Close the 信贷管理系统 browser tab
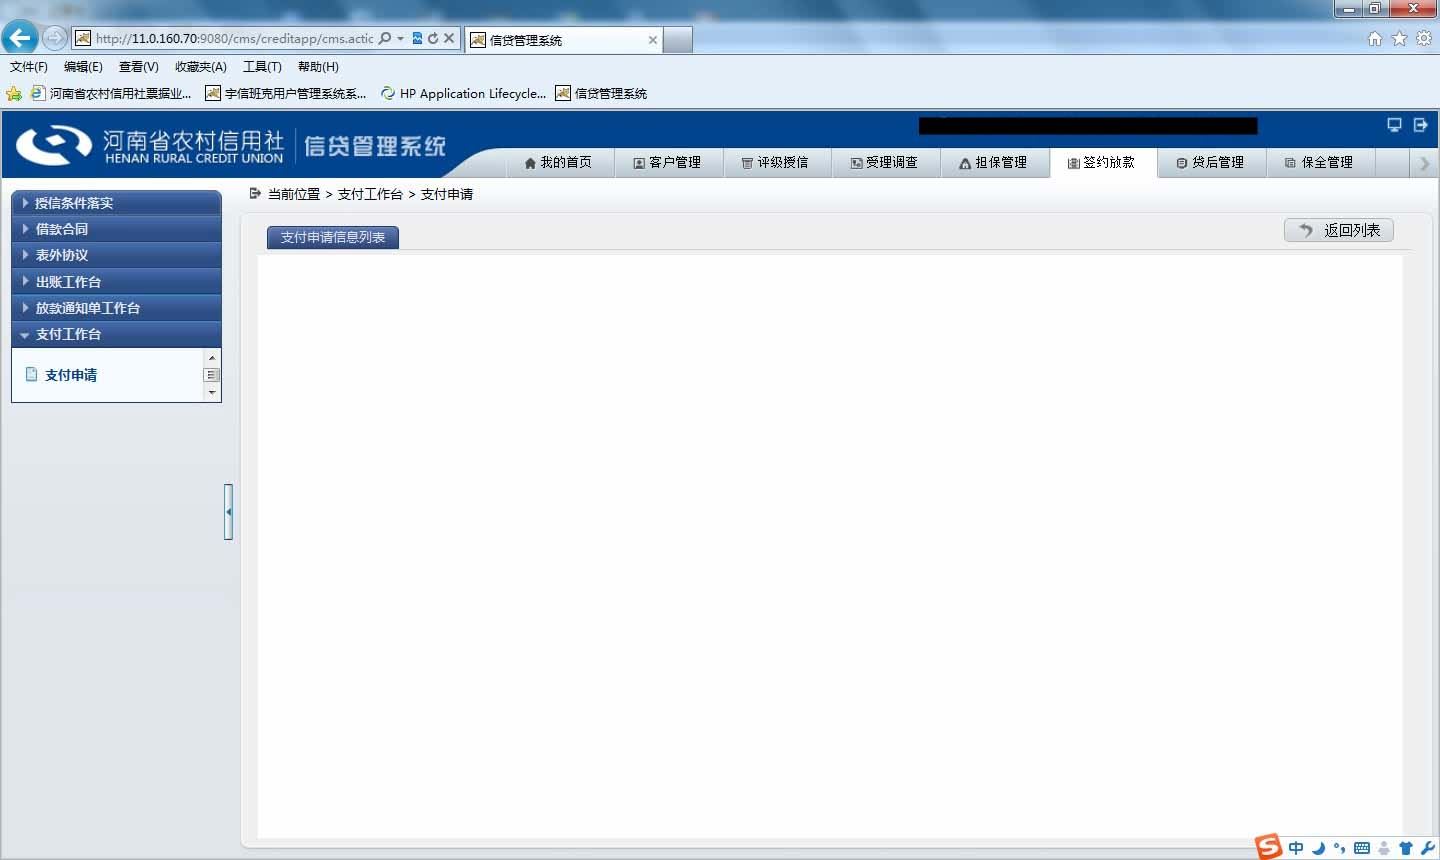This screenshot has width=1440, height=860. [x=653, y=40]
